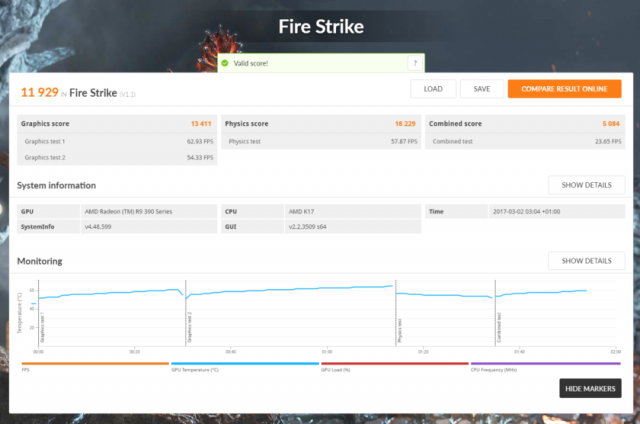The width and height of the screenshot is (640, 424).
Task: Click the Graphics score value 13 411
Action: point(202,124)
